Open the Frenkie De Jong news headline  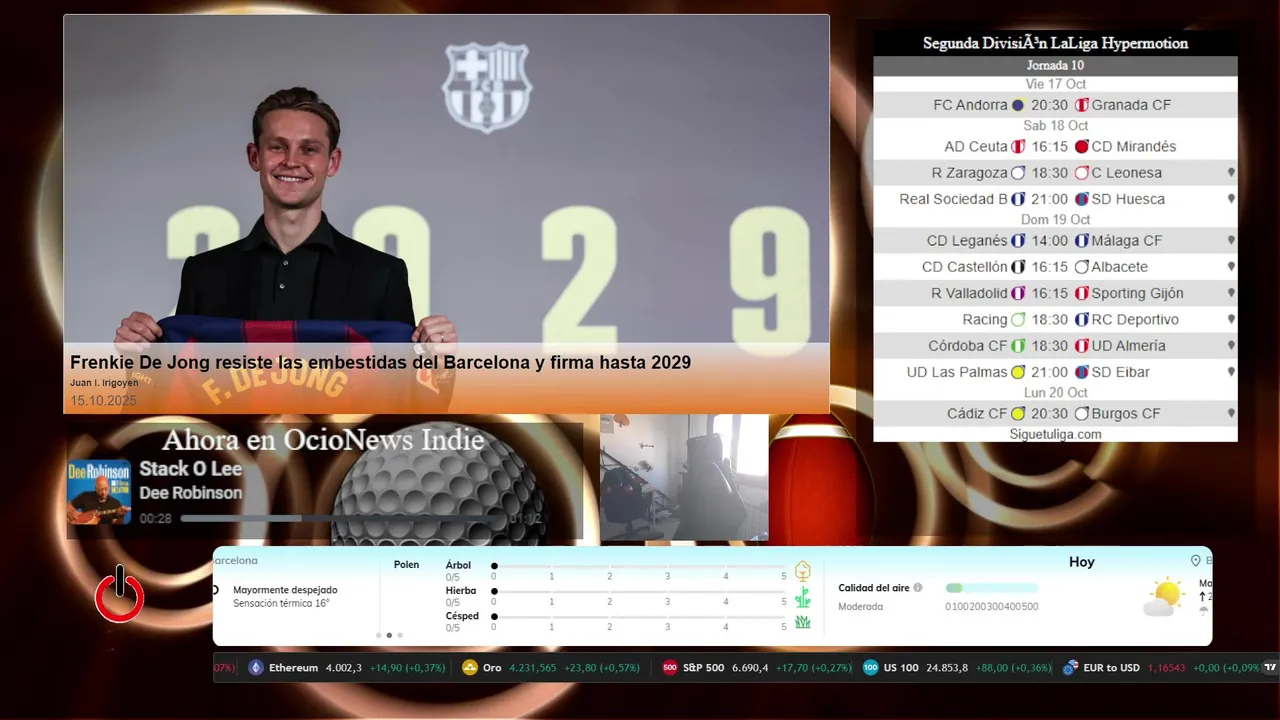[380, 362]
